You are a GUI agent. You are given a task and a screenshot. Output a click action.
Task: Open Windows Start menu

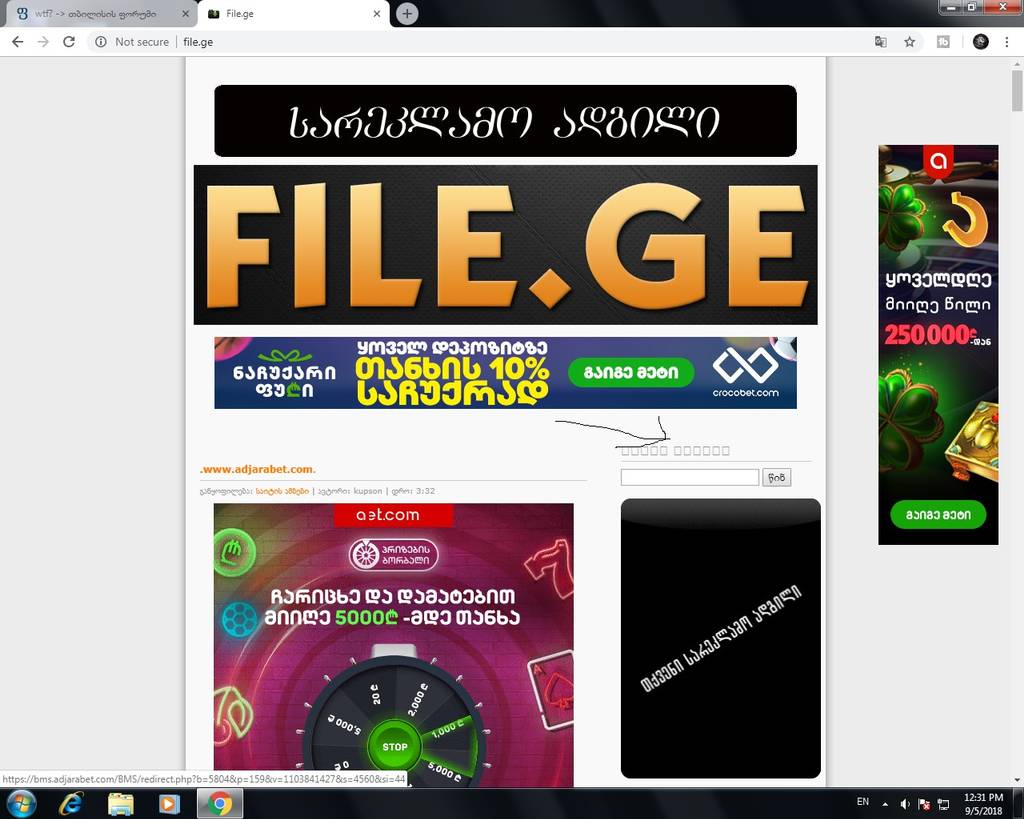coord(20,803)
